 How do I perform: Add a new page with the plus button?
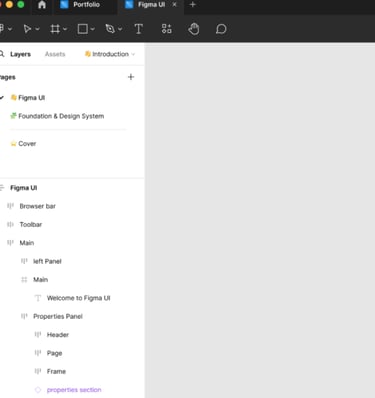pos(131,77)
